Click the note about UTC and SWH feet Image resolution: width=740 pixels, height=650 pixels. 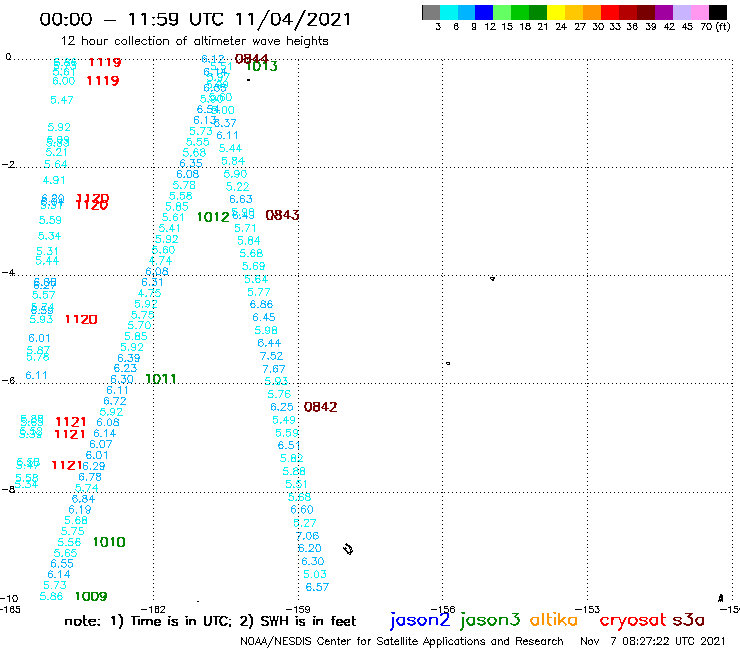pyautogui.click(x=210, y=621)
